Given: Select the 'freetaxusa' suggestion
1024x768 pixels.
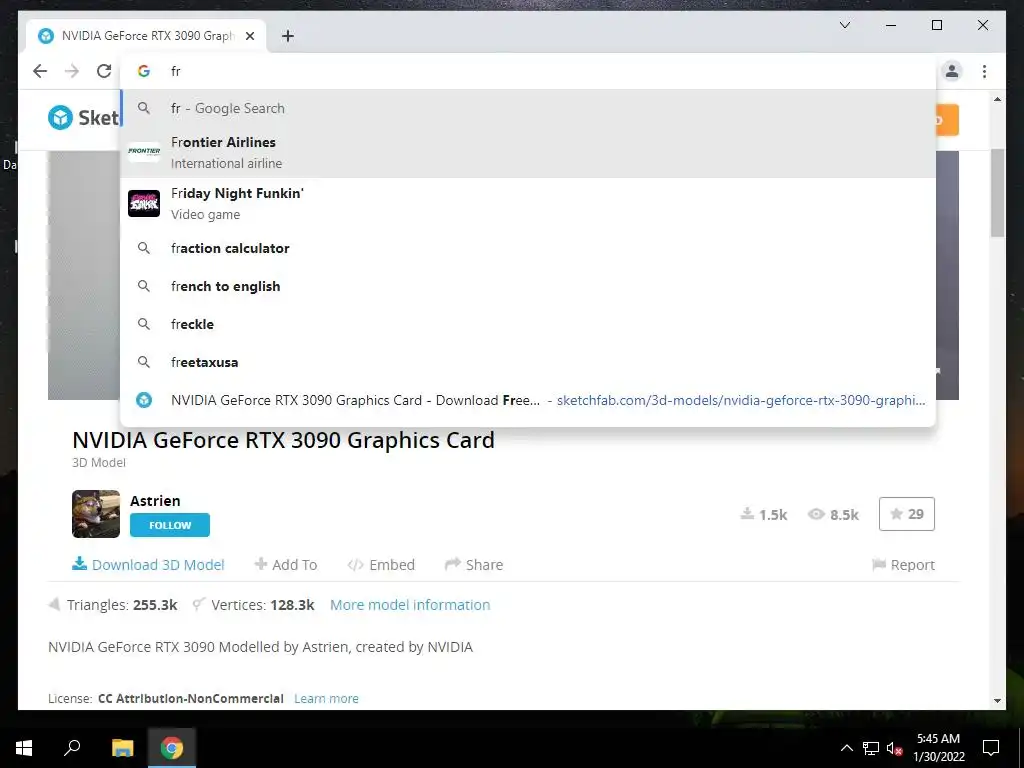Looking at the screenshot, I should (x=528, y=362).
